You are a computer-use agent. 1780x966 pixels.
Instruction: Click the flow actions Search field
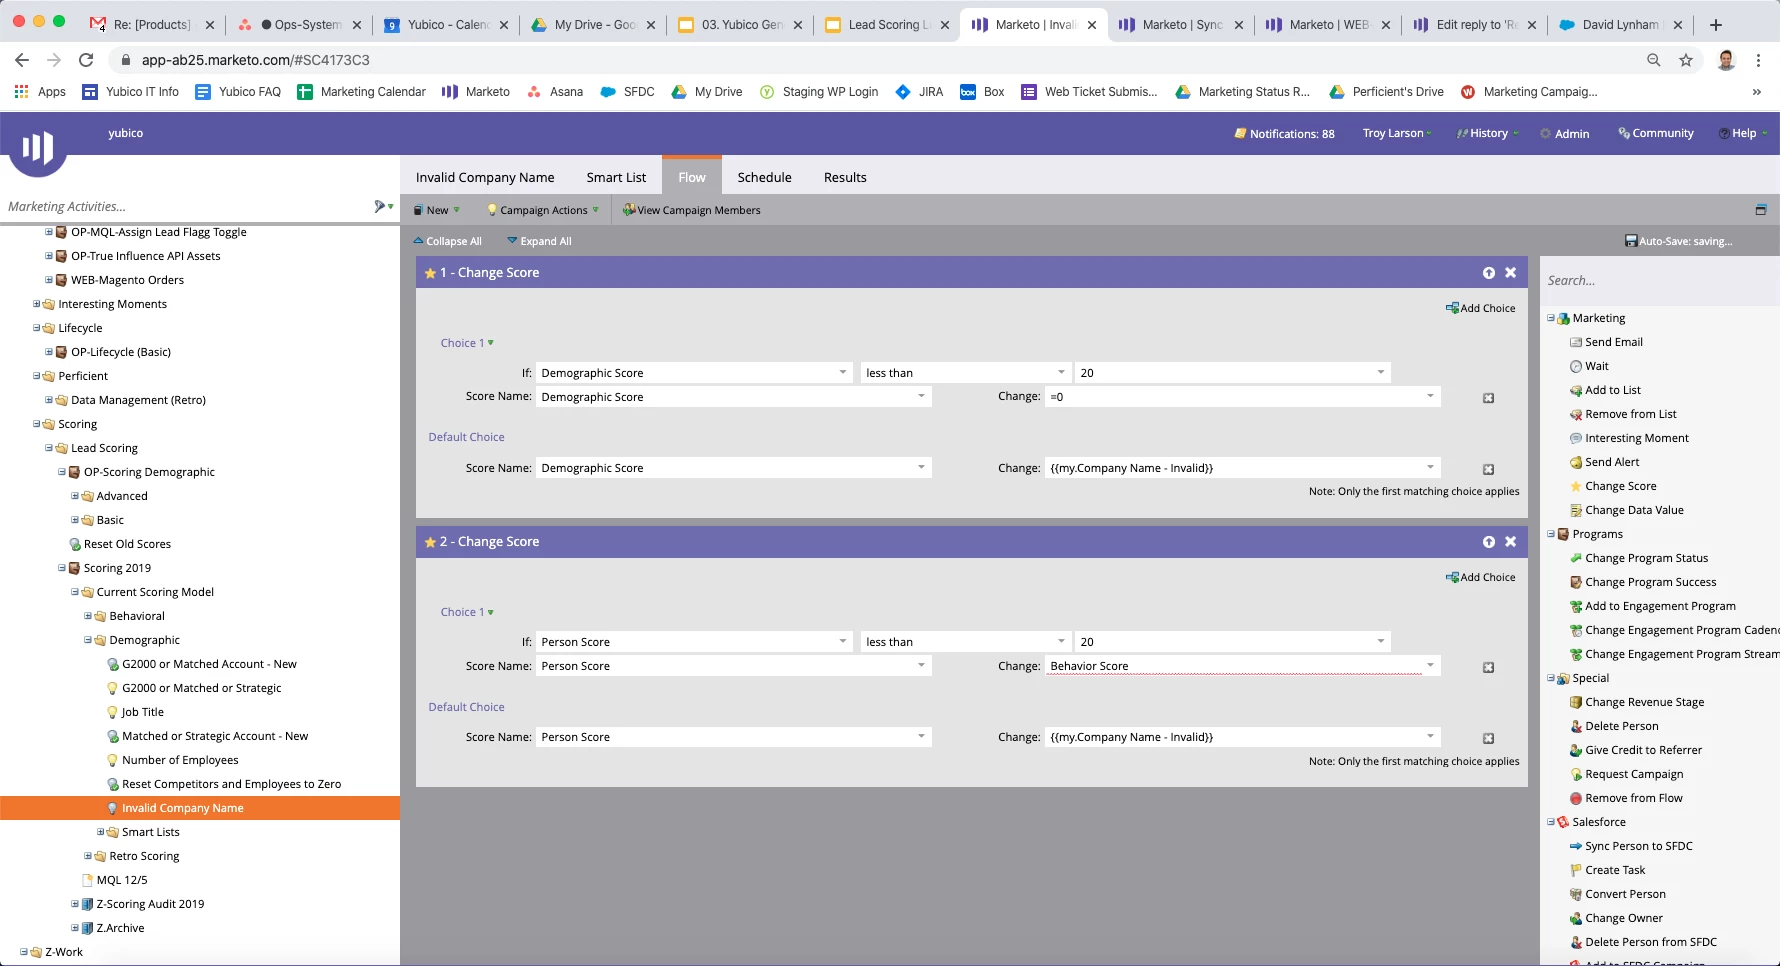click(1660, 281)
